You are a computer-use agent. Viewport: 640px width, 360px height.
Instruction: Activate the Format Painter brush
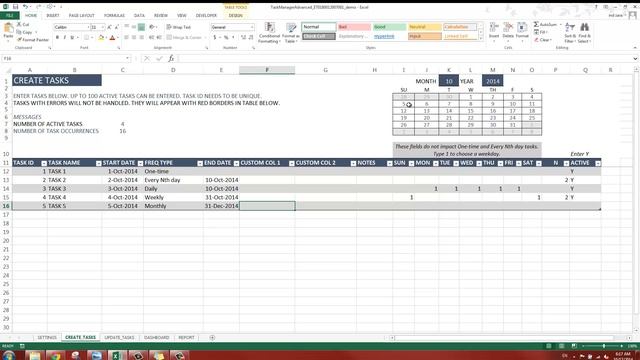pos(33,40)
